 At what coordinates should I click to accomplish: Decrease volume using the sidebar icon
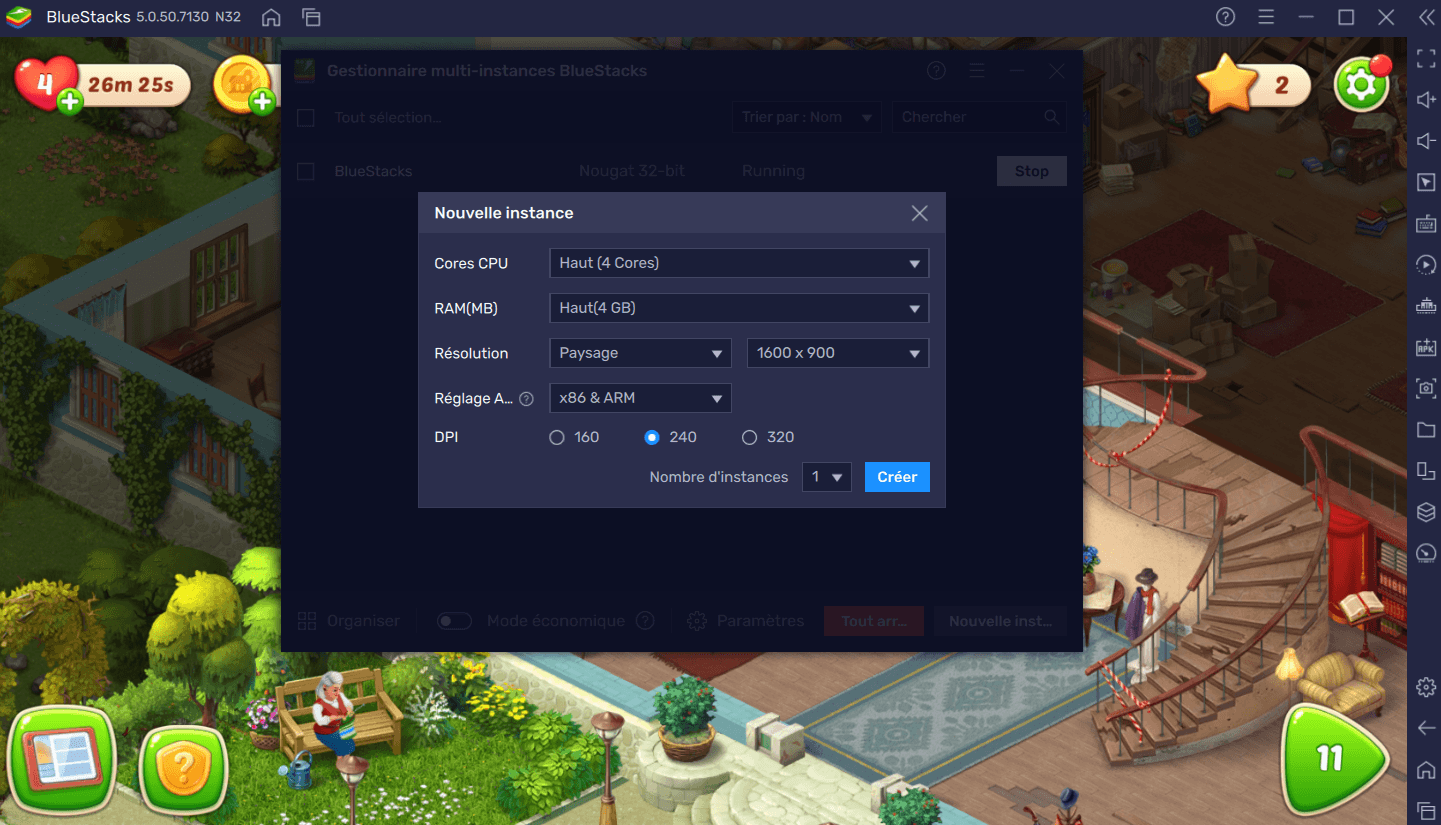(1426, 141)
